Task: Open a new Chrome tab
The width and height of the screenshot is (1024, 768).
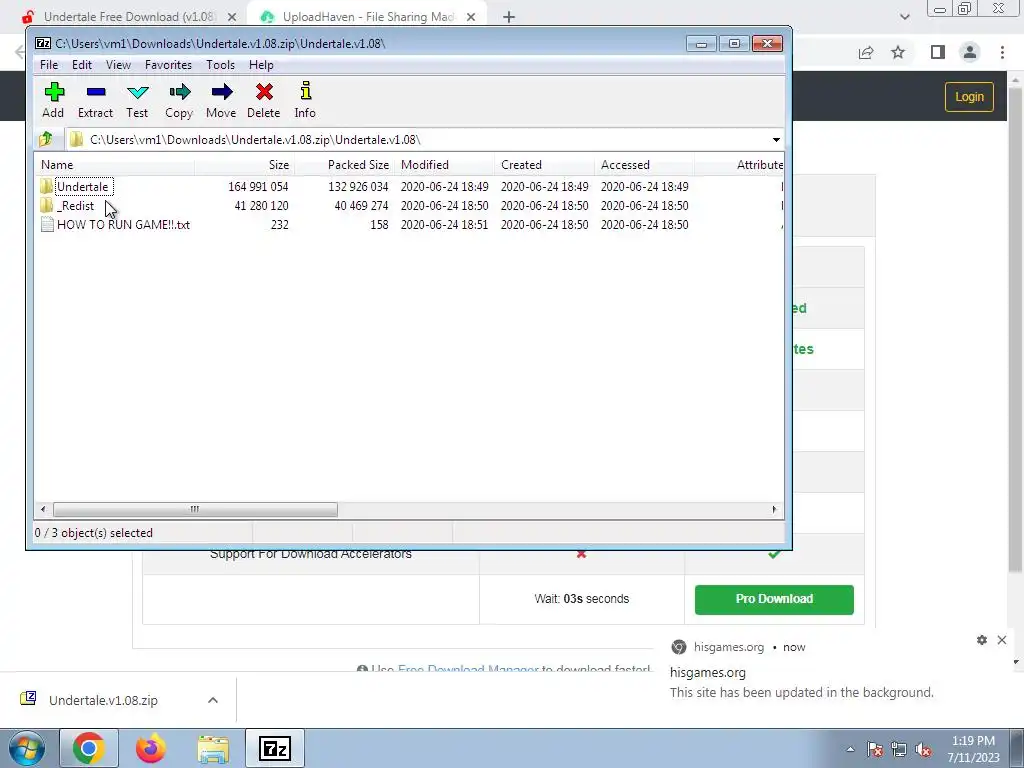Action: click(509, 17)
